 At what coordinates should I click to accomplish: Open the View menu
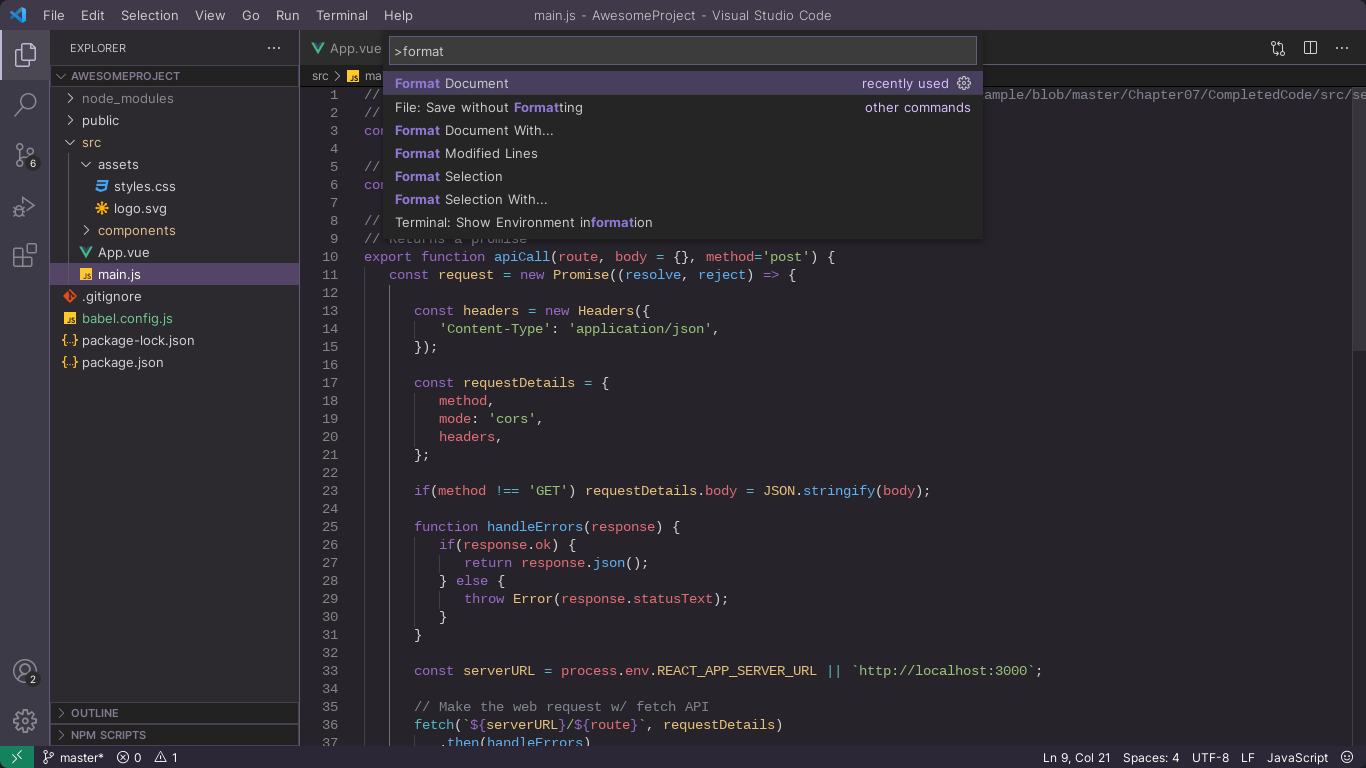tap(210, 15)
